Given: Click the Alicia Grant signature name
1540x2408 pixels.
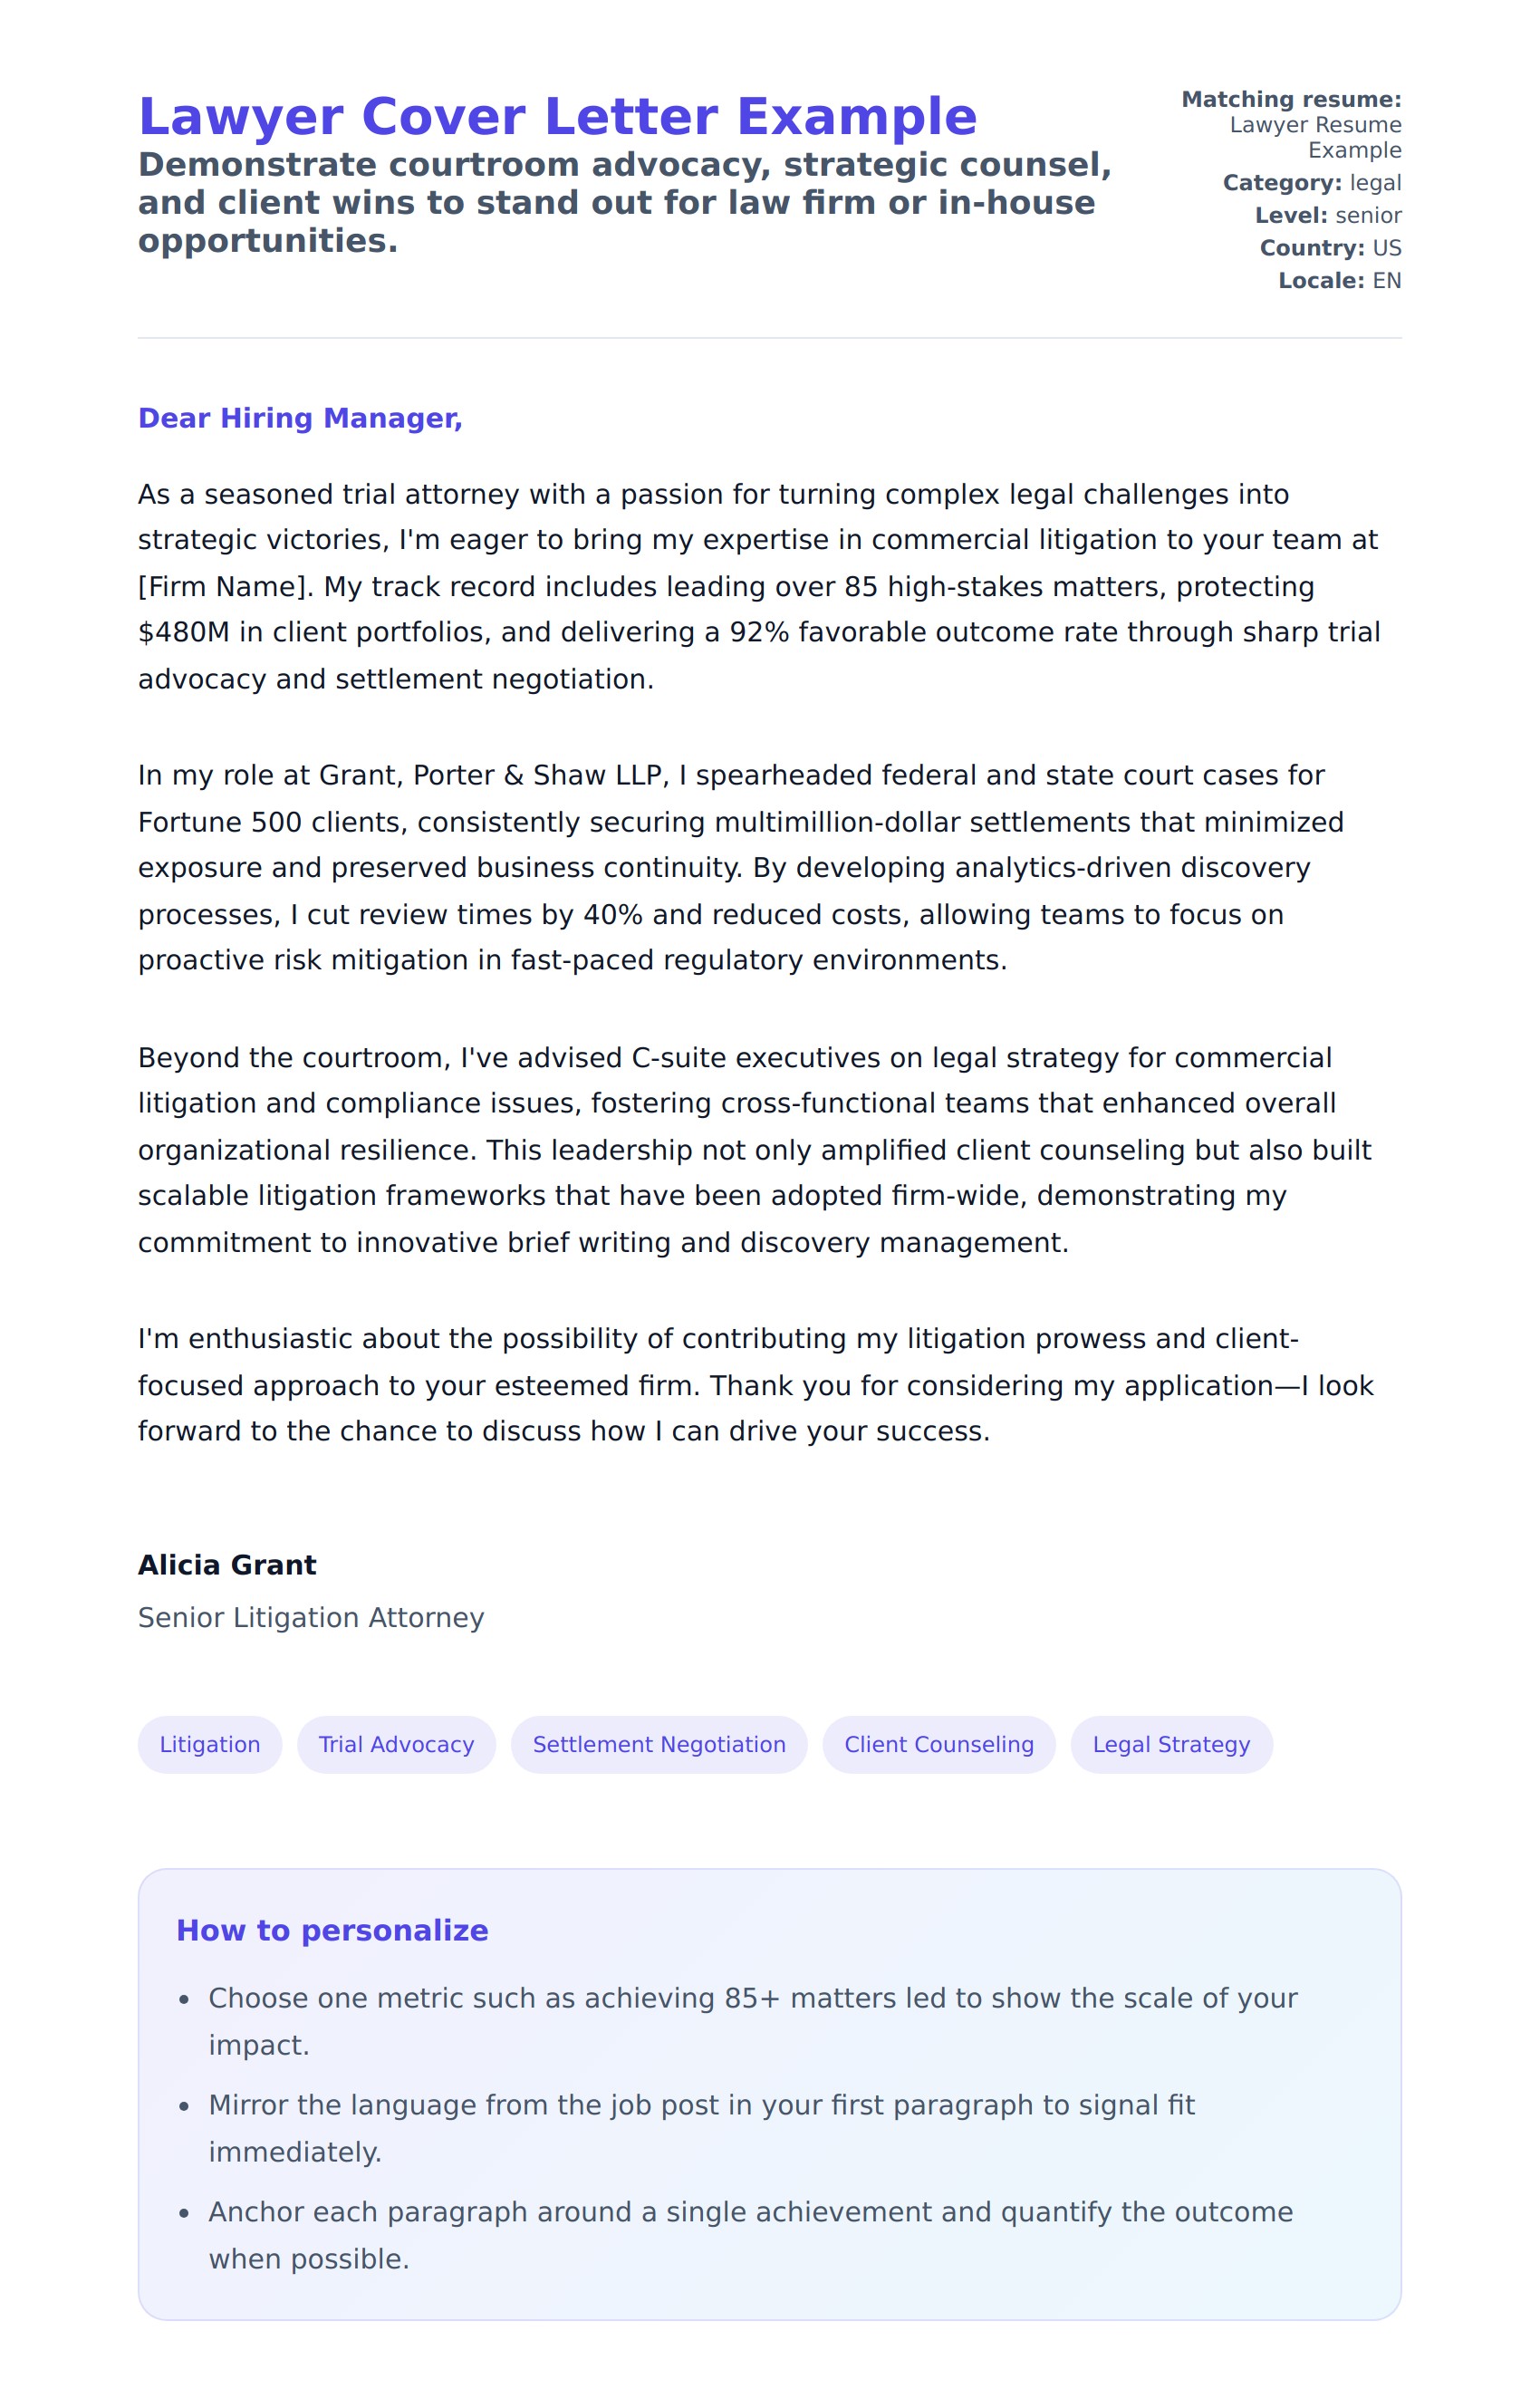Looking at the screenshot, I should coord(227,1565).
